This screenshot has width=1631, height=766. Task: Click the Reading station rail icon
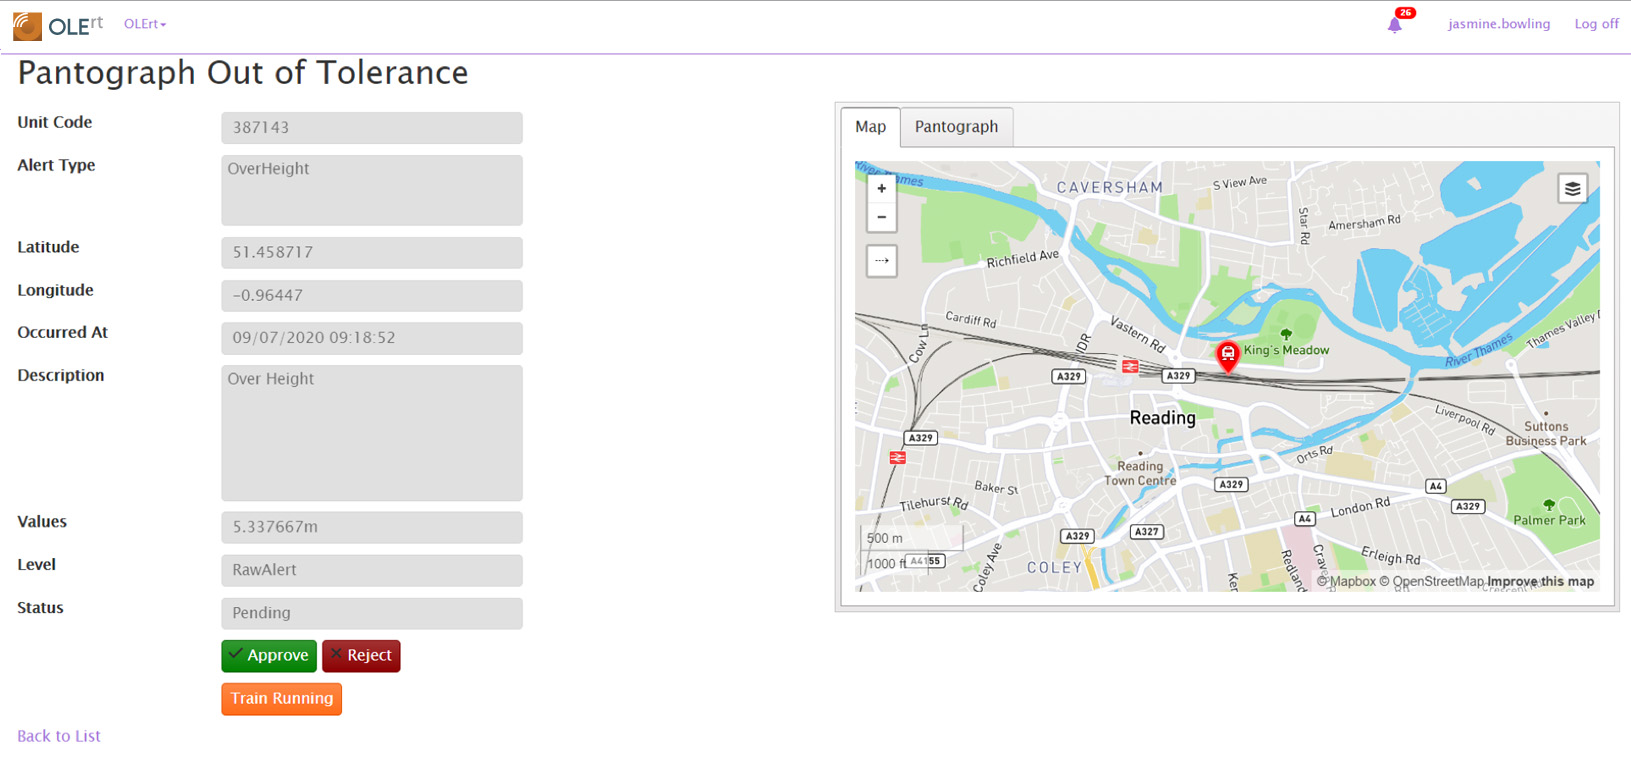[x=1130, y=367]
